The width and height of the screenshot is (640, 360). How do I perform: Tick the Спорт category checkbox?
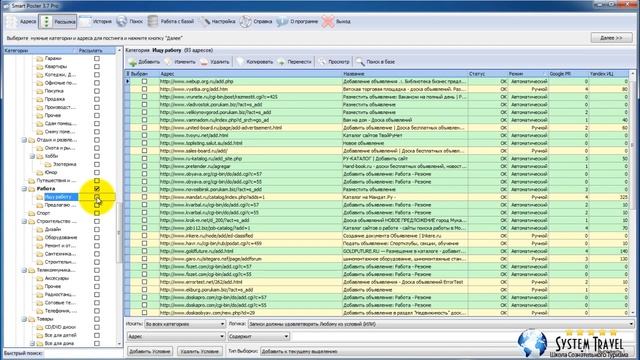[x=97, y=213]
